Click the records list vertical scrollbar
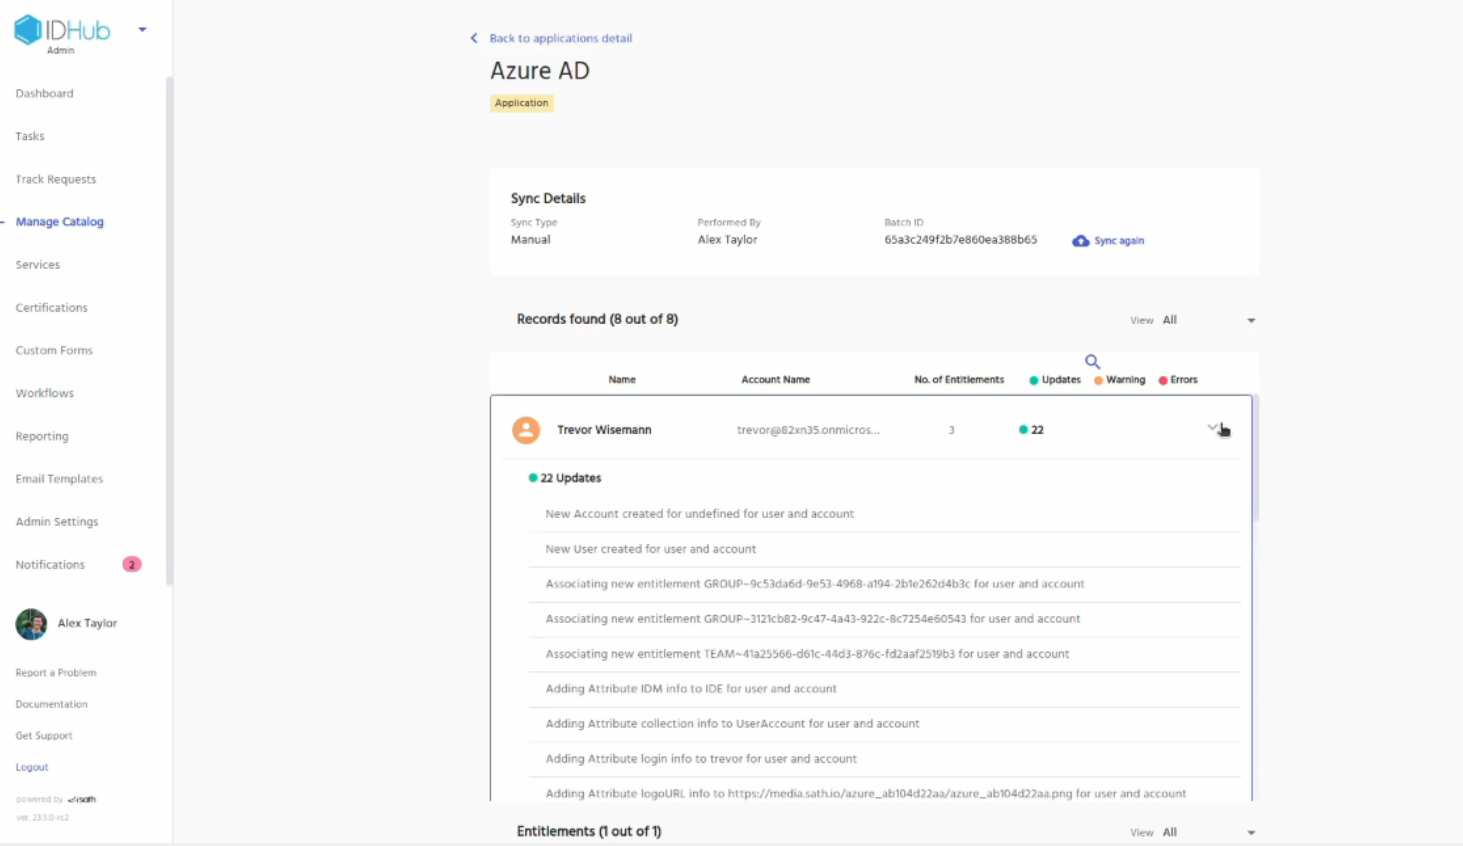The height and width of the screenshot is (846, 1463). tap(1255, 458)
